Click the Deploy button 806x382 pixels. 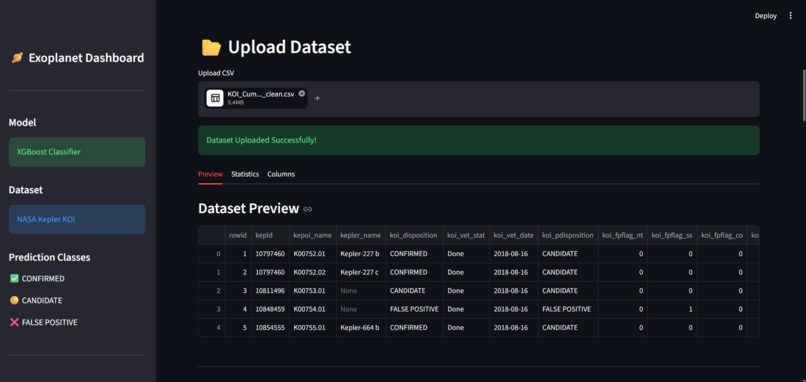point(765,16)
